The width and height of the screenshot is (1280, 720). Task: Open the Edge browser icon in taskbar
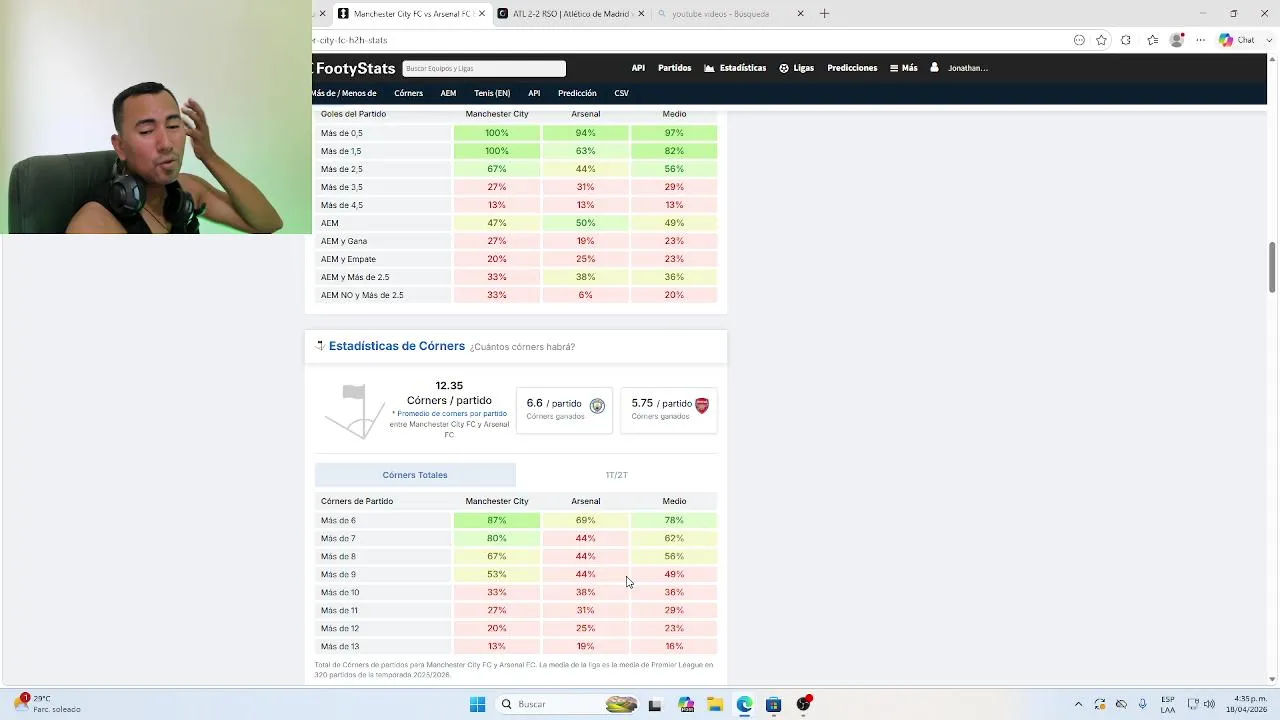744,704
